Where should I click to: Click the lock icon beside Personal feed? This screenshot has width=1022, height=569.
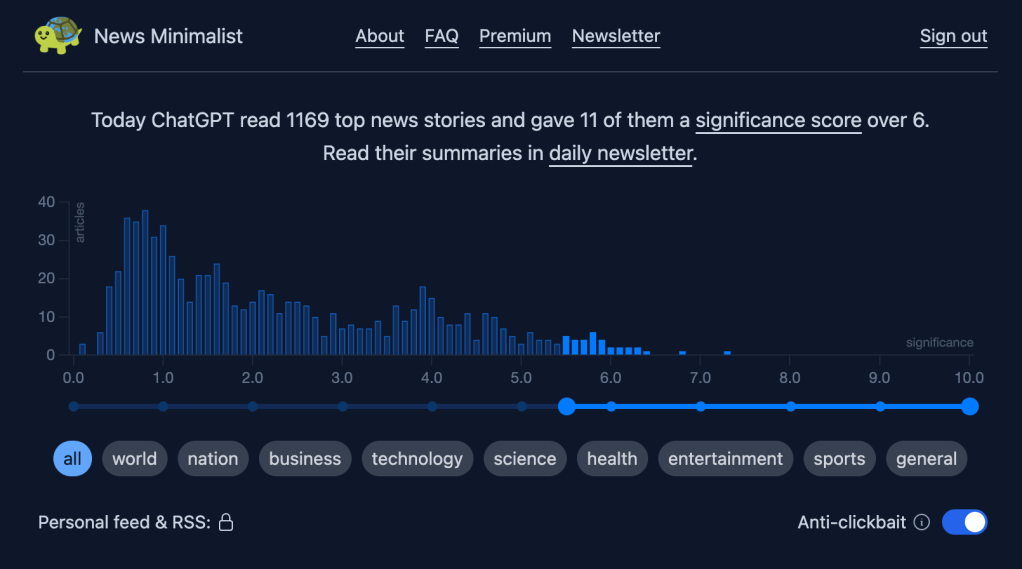point(226,522)
